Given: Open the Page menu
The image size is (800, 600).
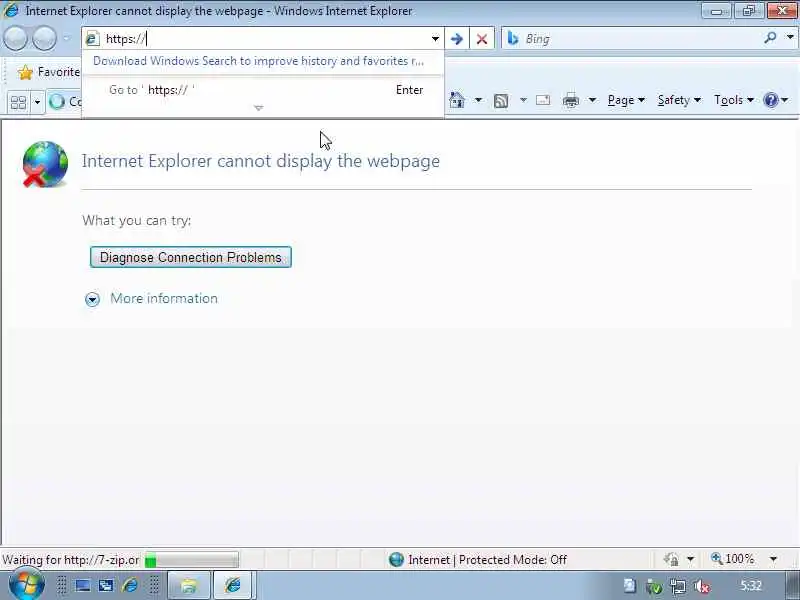Looking at the screenshot, I should click(626, 100).
